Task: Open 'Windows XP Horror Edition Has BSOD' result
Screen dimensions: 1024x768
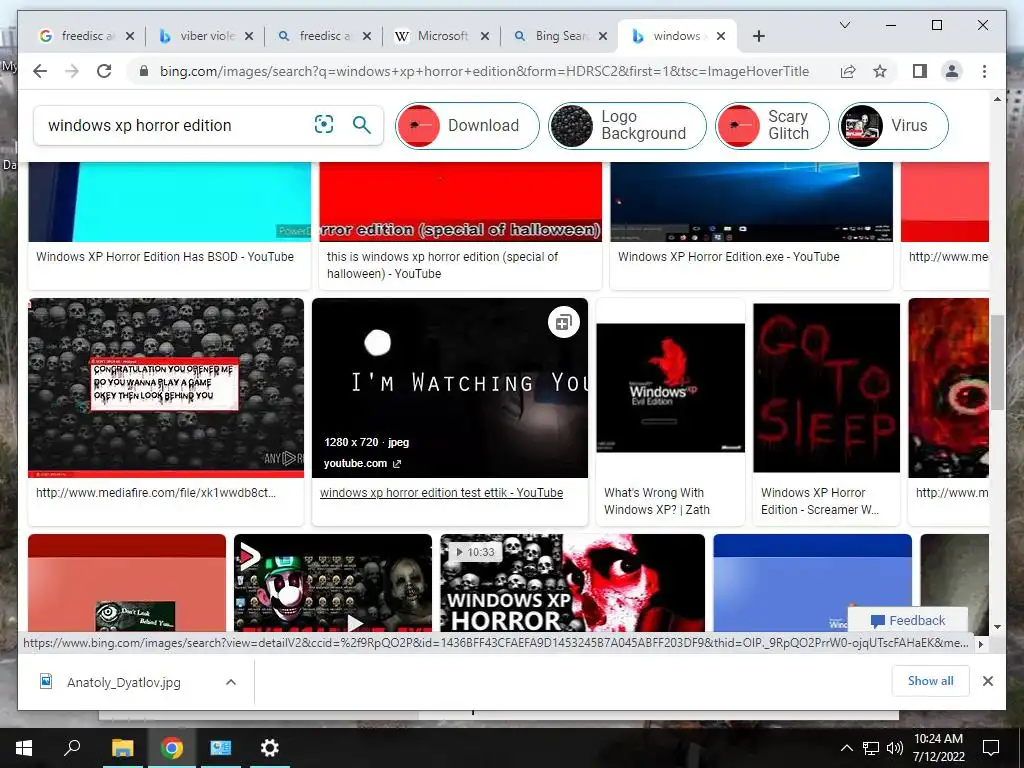Action: point(165,257)
